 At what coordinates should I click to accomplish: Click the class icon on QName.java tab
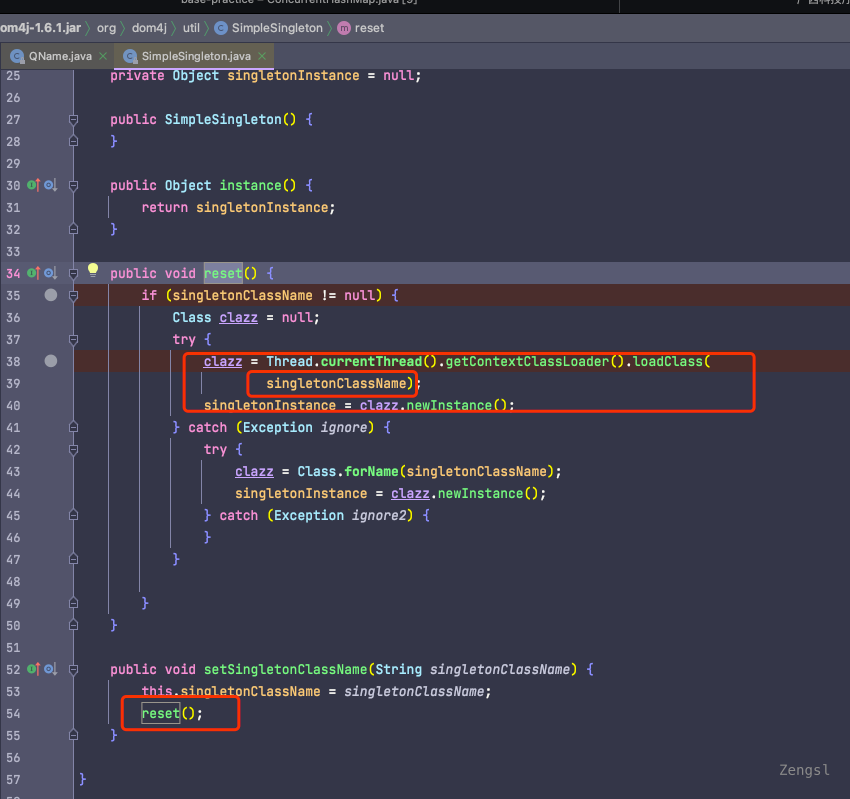coord(17,56)
